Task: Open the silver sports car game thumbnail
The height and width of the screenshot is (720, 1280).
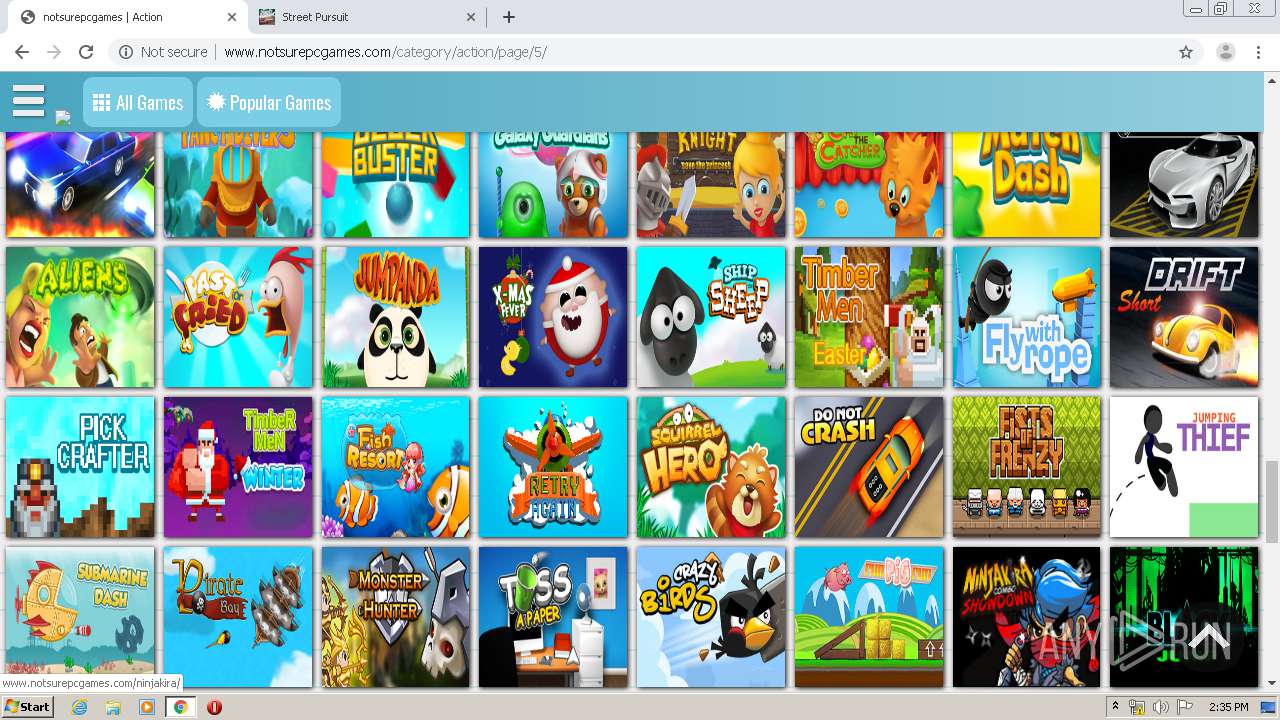Action: point(1184,185)
